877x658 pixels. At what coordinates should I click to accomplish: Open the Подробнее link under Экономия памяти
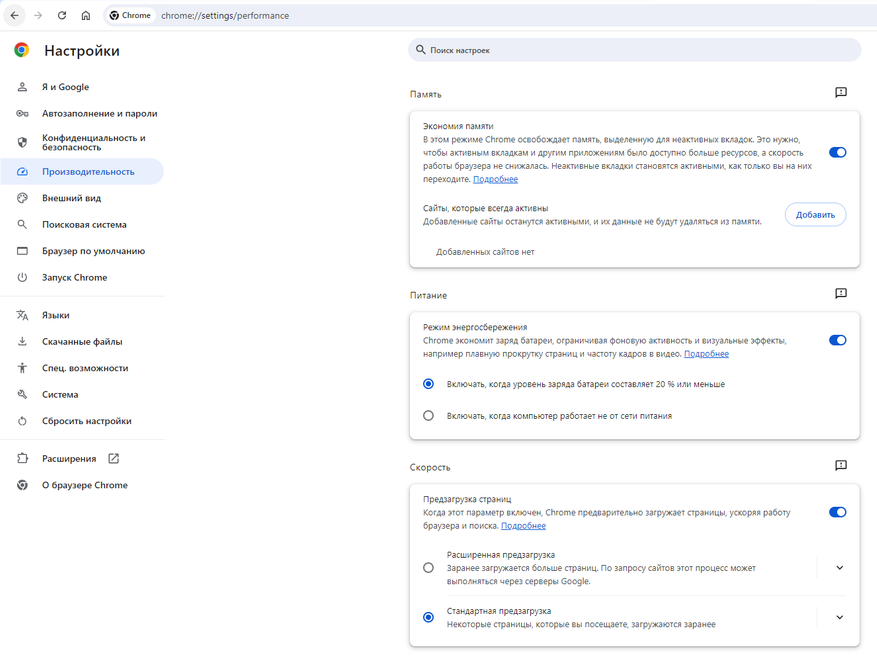pos(495,180)
